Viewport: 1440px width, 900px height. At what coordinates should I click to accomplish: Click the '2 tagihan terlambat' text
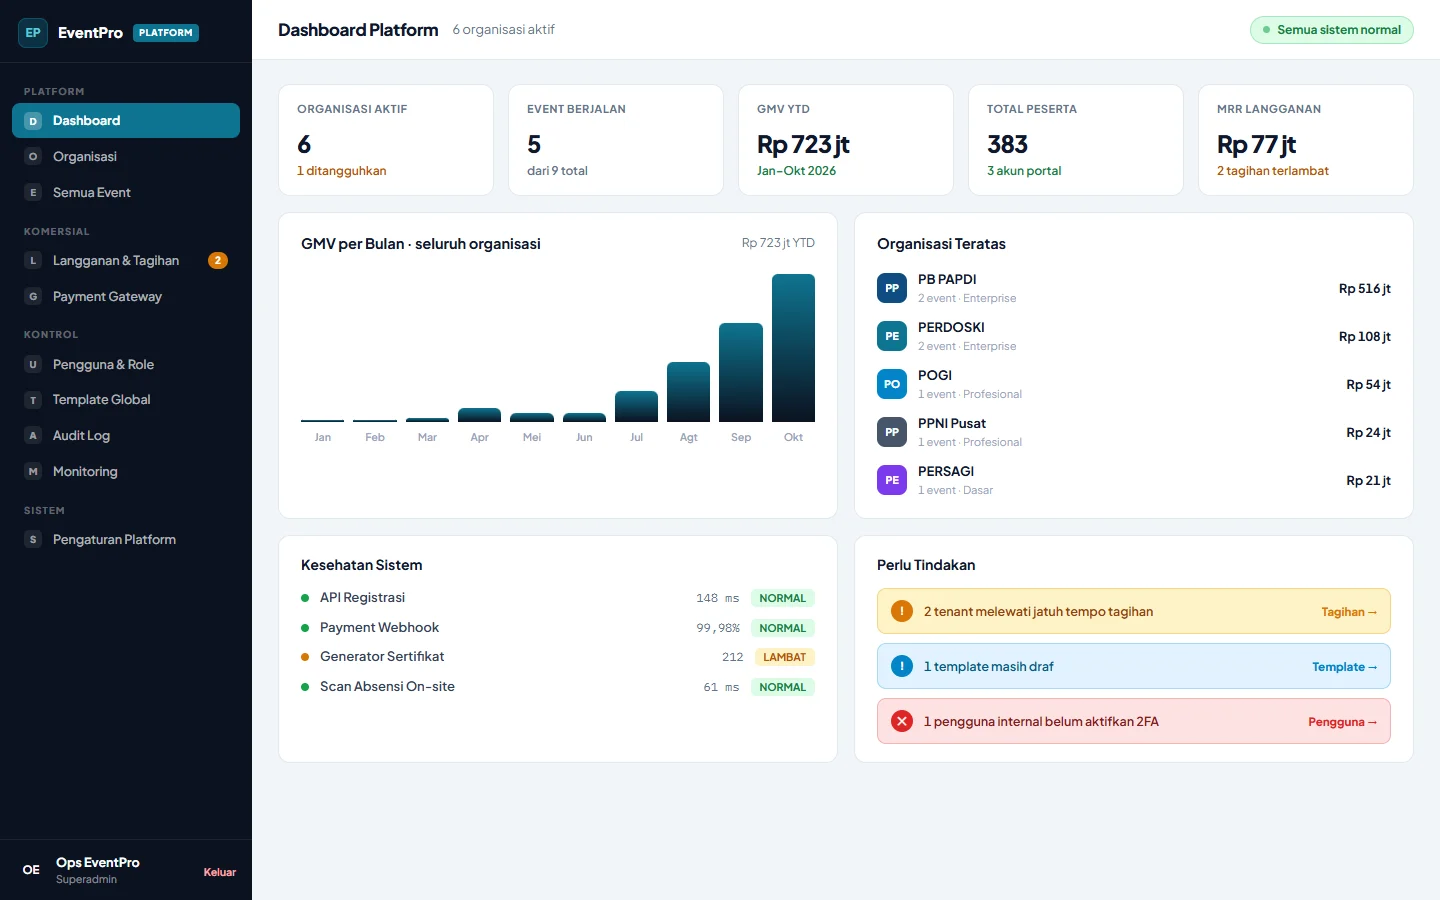pos(1273,171)
